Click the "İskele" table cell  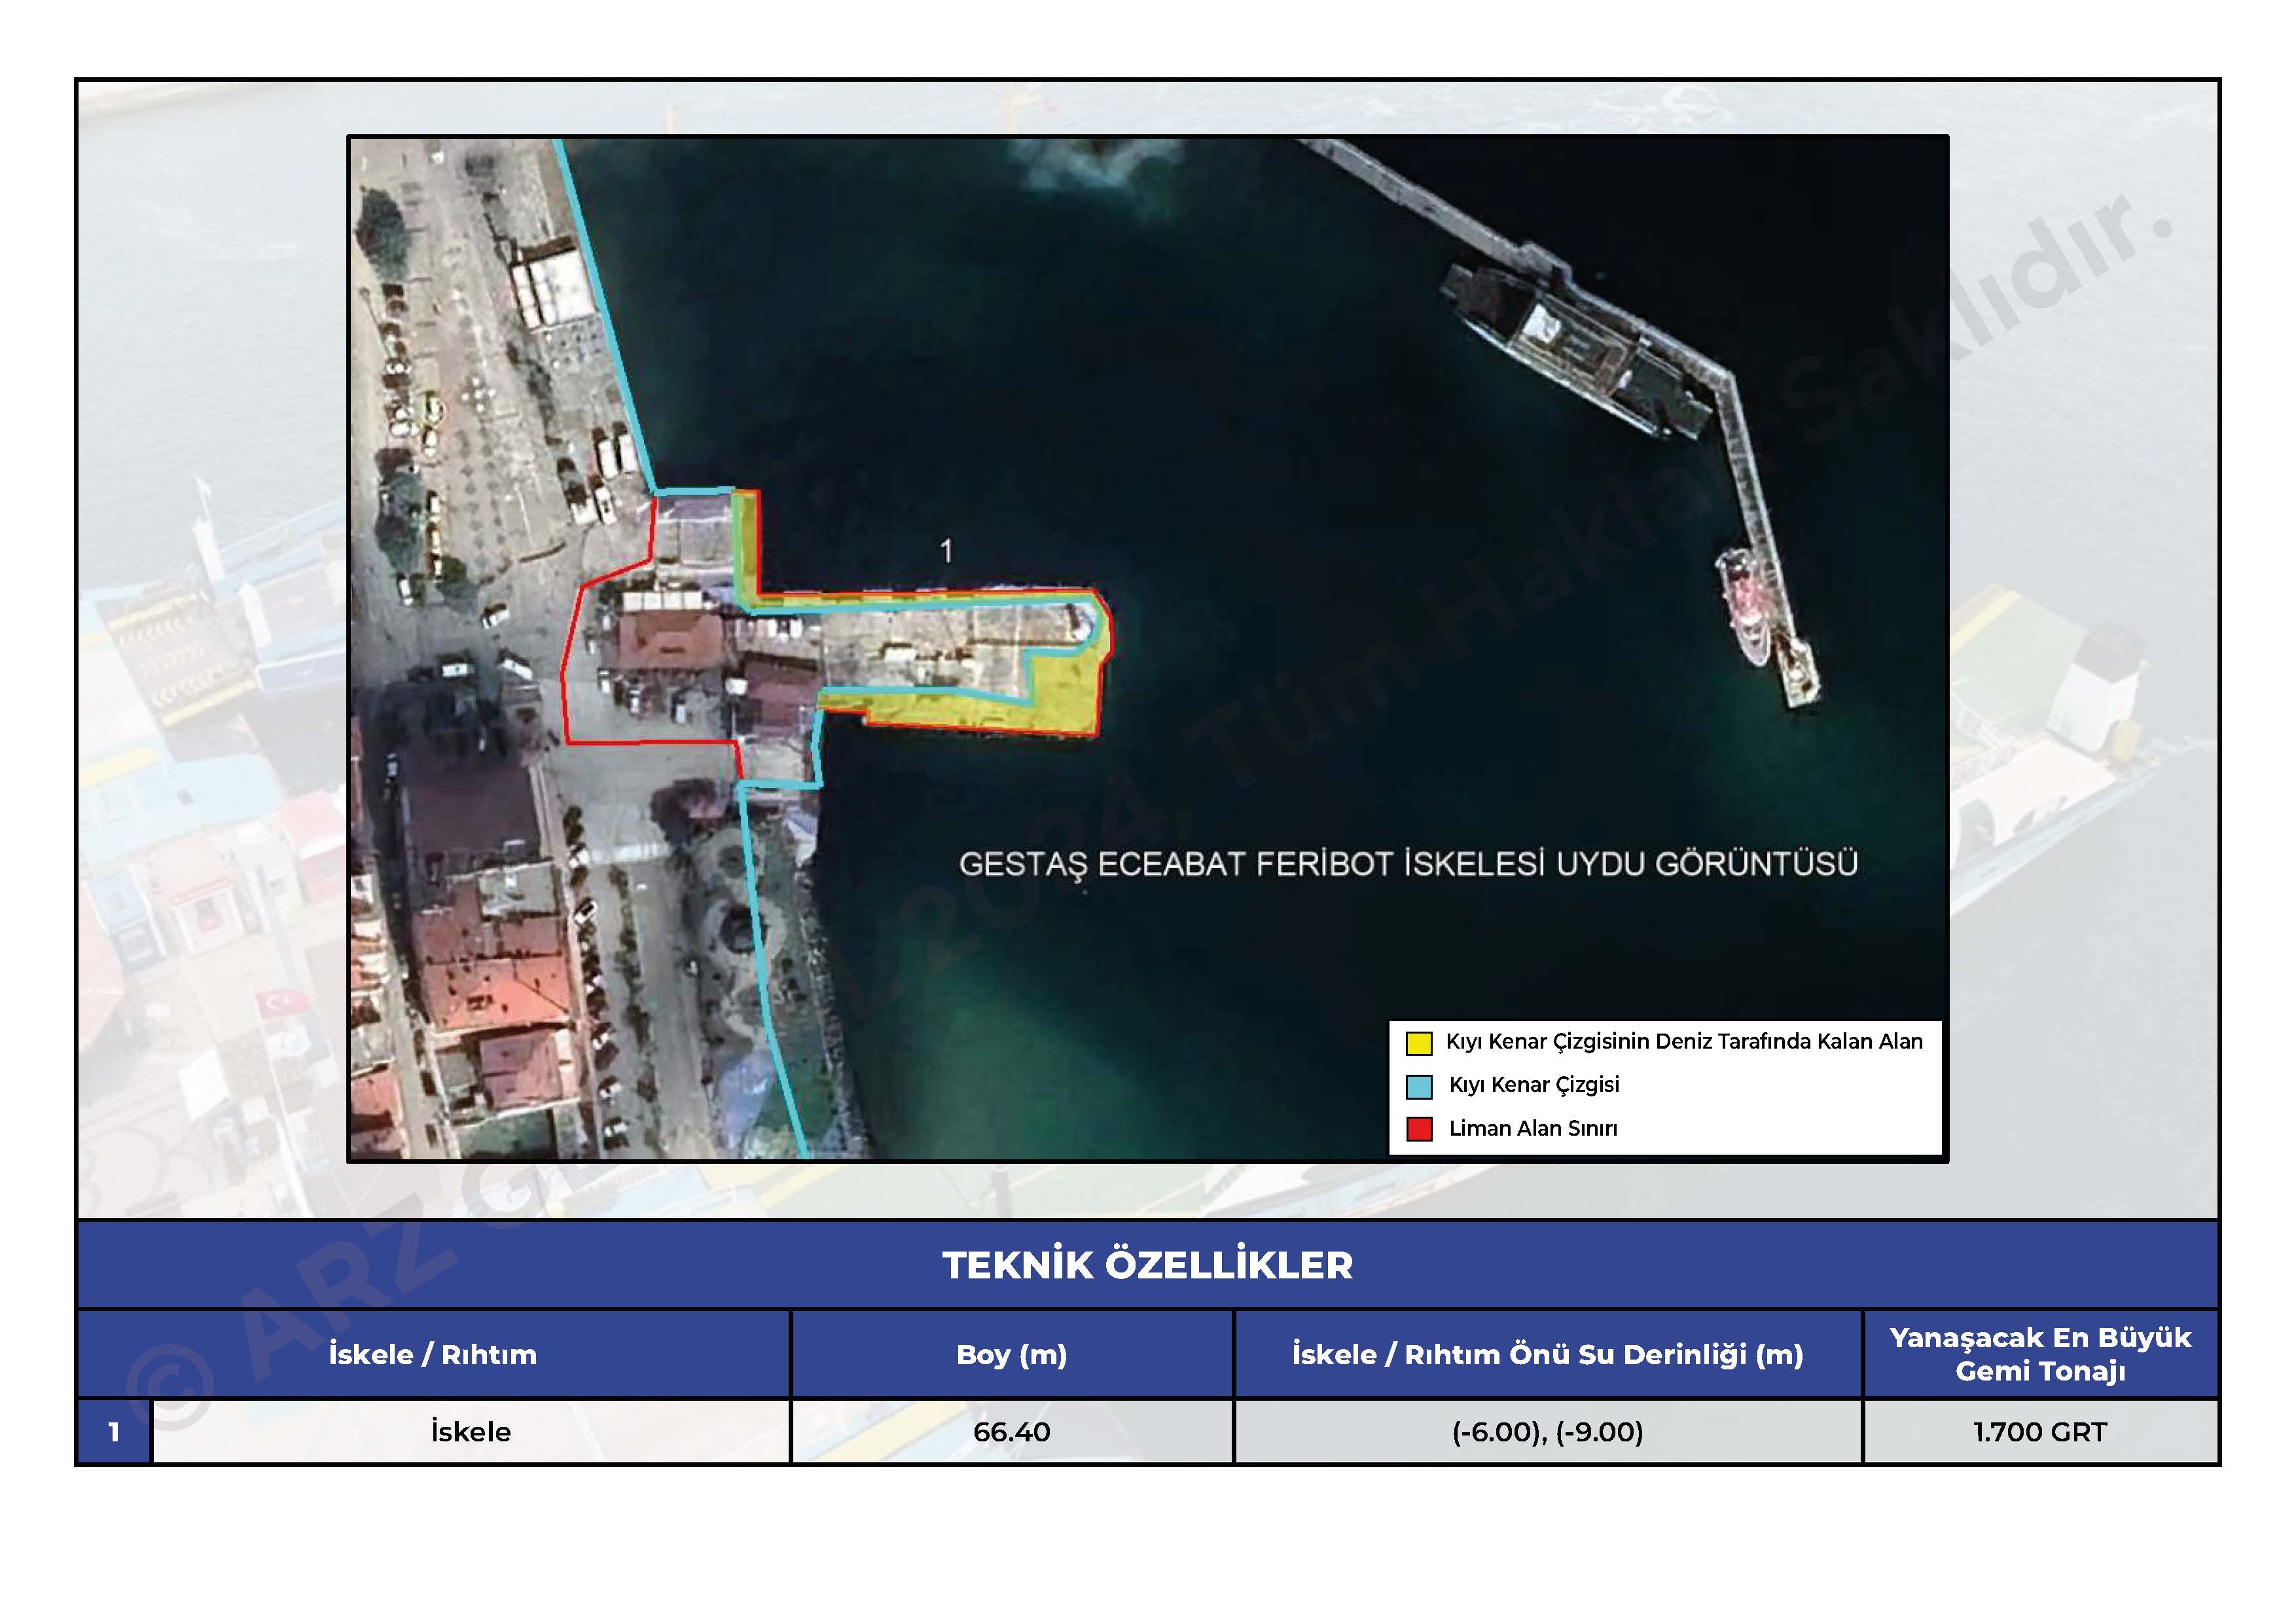click(471, 1432)
